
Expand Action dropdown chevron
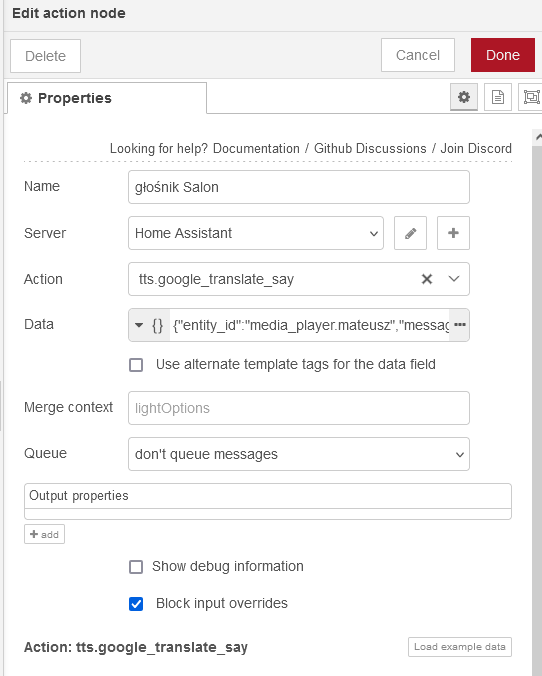(454, 279)
